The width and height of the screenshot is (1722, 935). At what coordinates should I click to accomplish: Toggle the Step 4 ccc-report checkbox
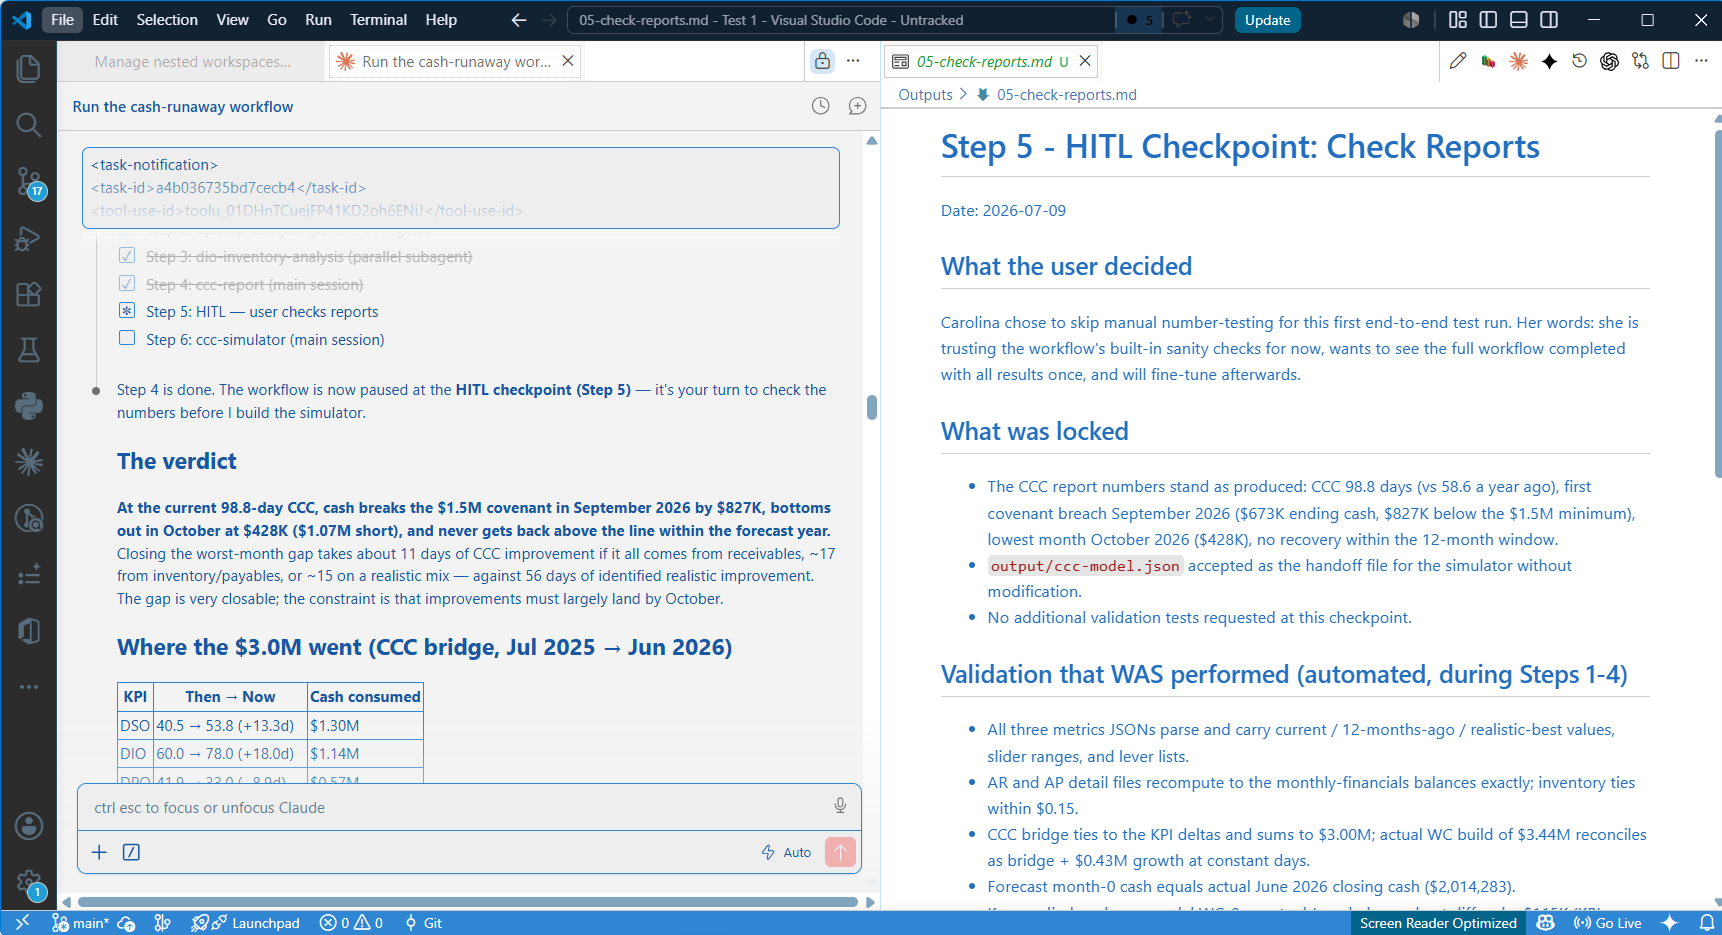point(127,283)
